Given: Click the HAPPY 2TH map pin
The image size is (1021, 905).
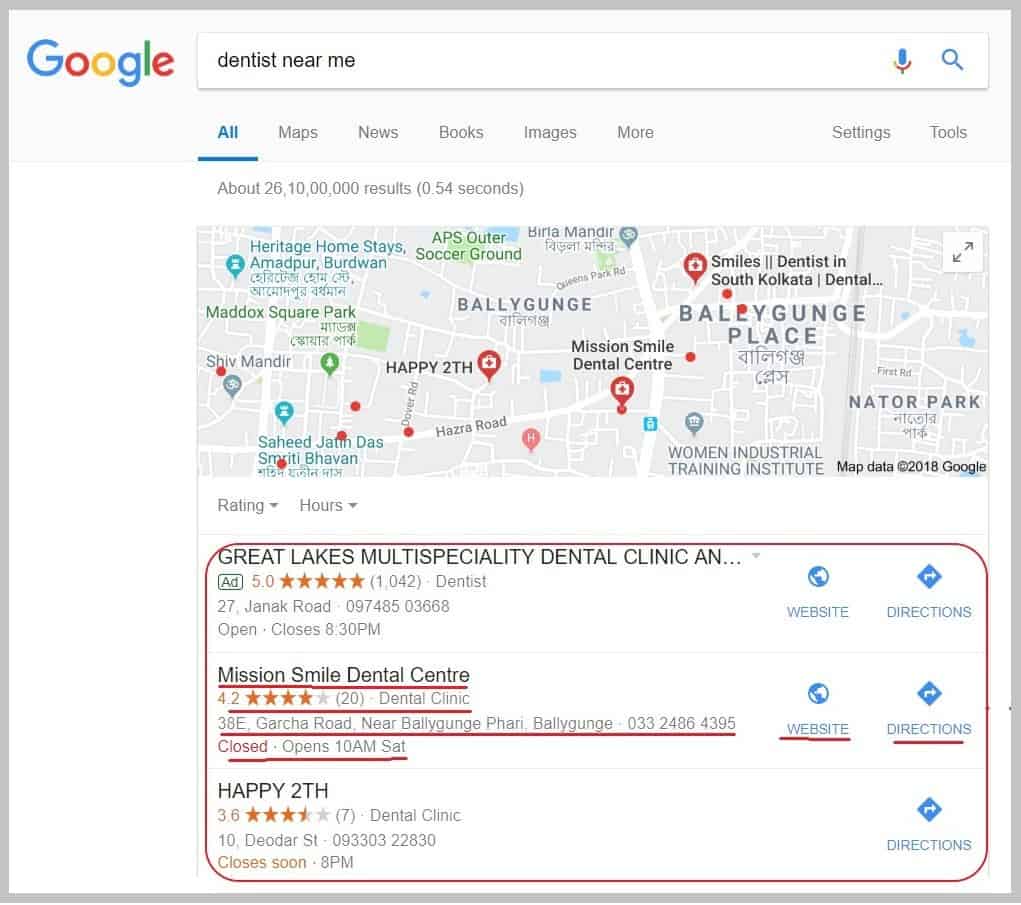Looking at the screenshot, I should pos(489,365).
